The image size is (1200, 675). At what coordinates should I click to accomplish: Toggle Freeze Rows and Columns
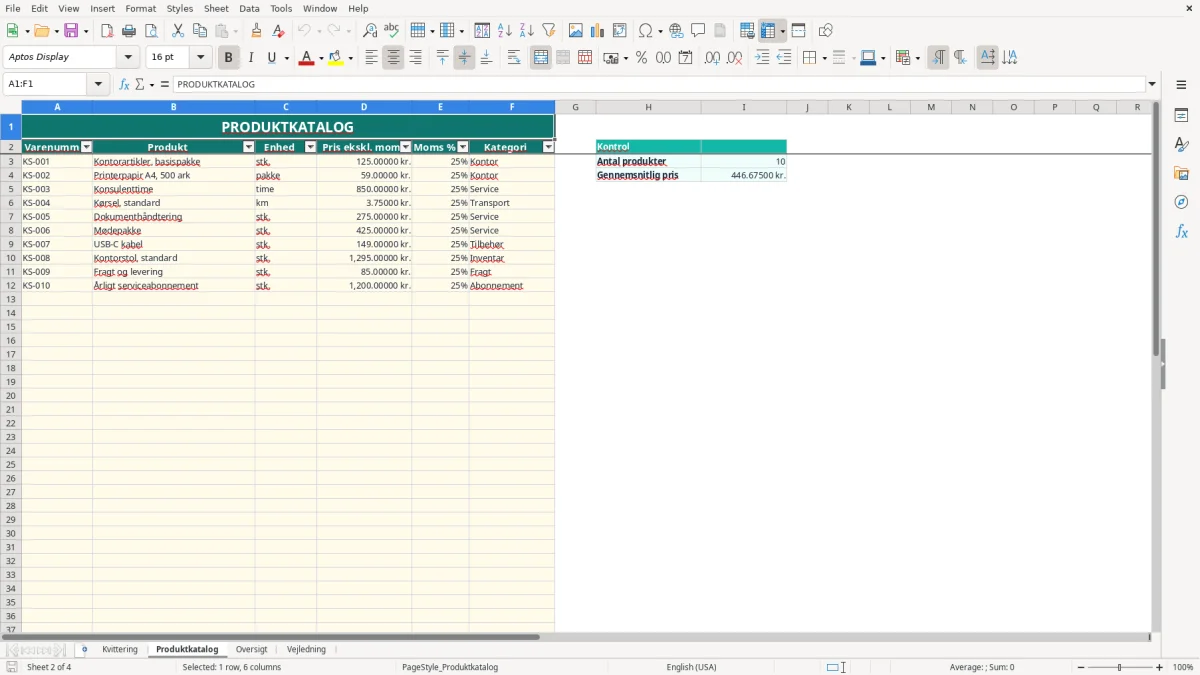point(769,31)
